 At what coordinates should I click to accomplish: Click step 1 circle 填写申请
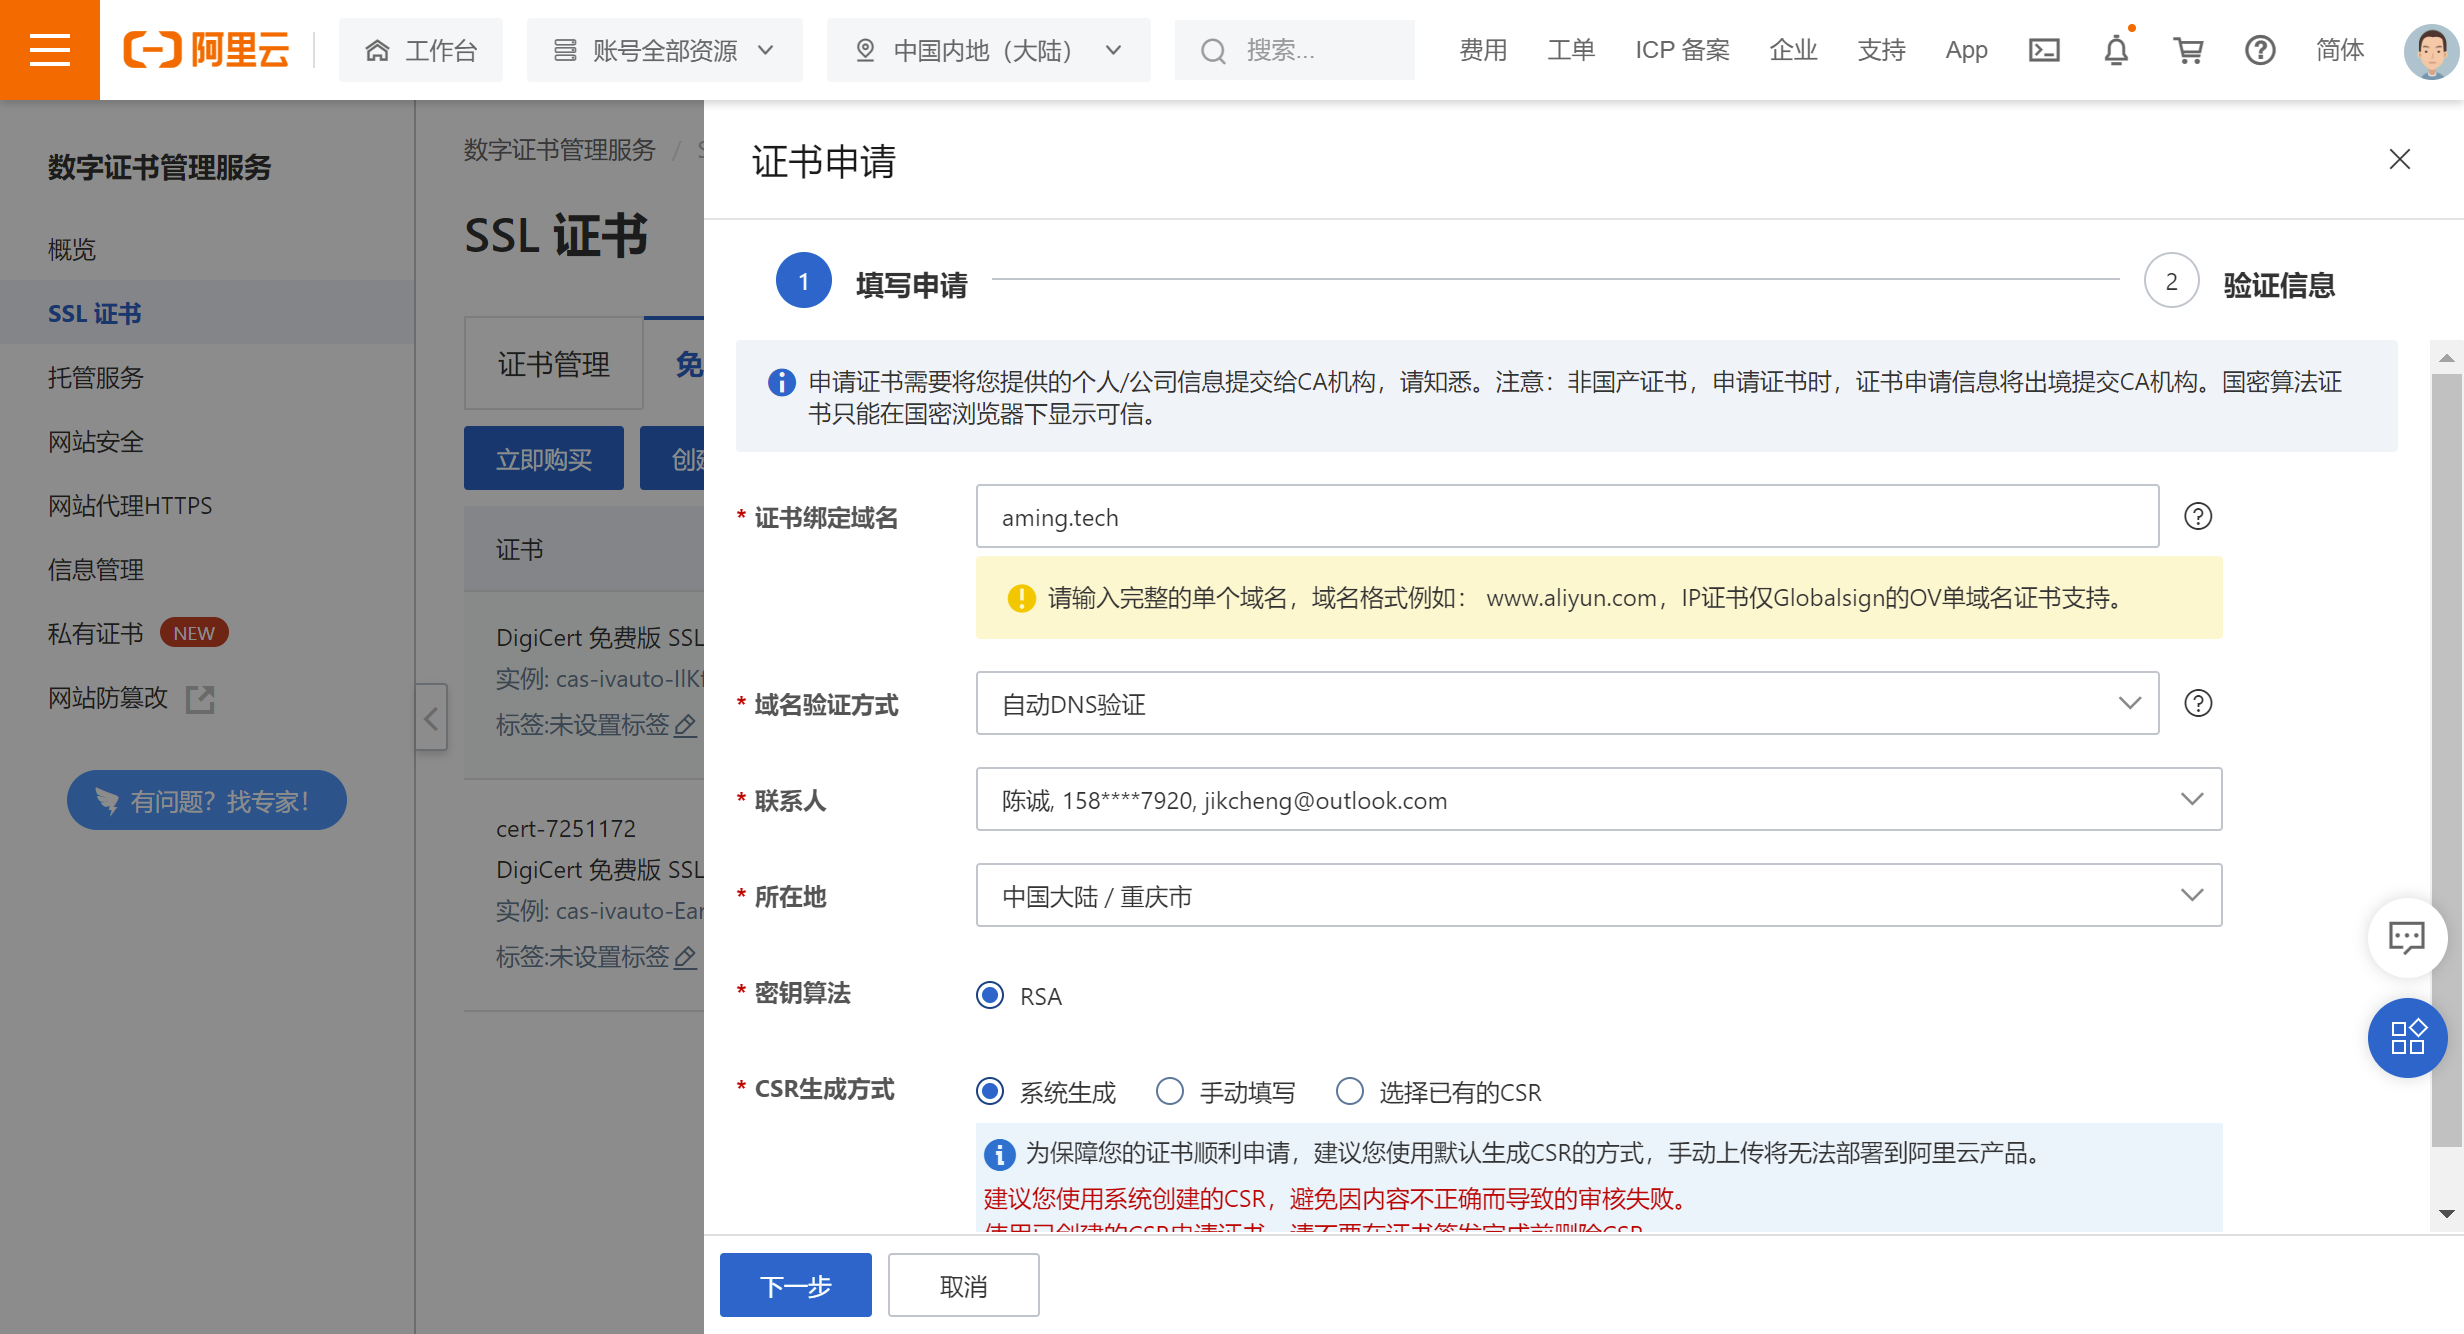[x=803, y=281]
